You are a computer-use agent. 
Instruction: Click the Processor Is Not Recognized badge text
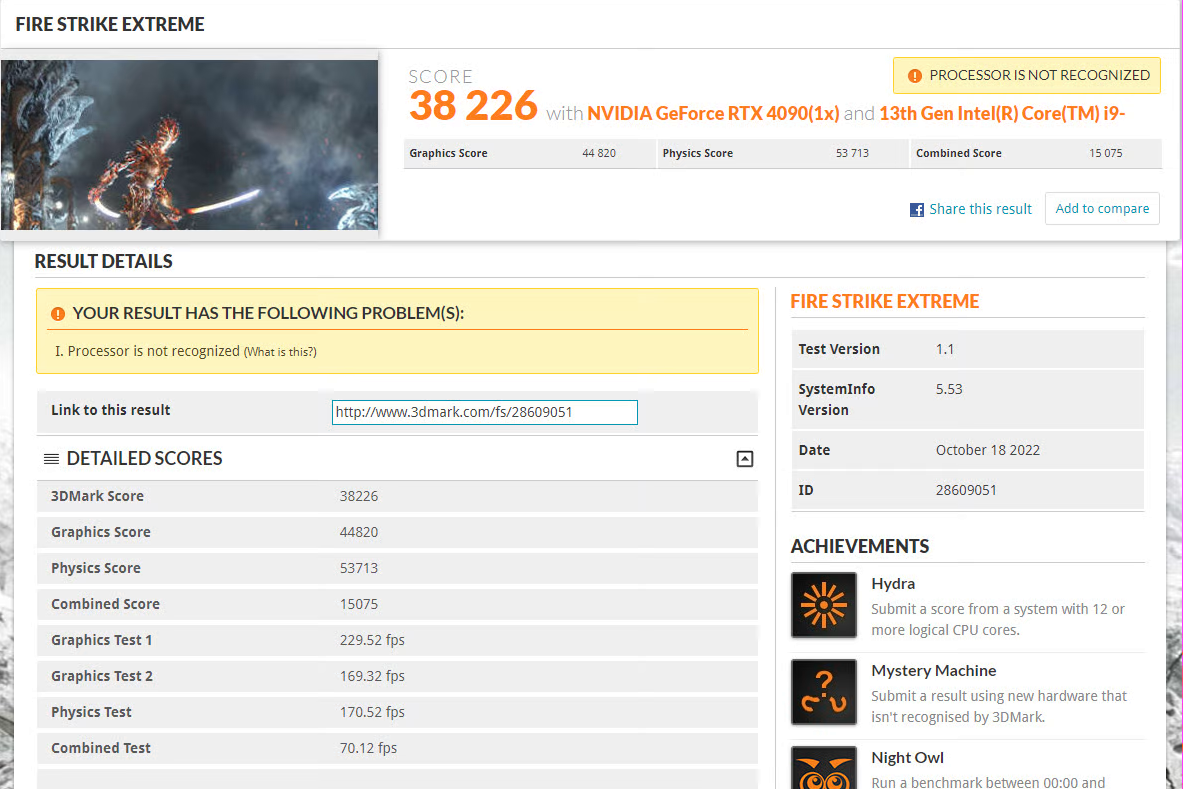pos(1039,75)
